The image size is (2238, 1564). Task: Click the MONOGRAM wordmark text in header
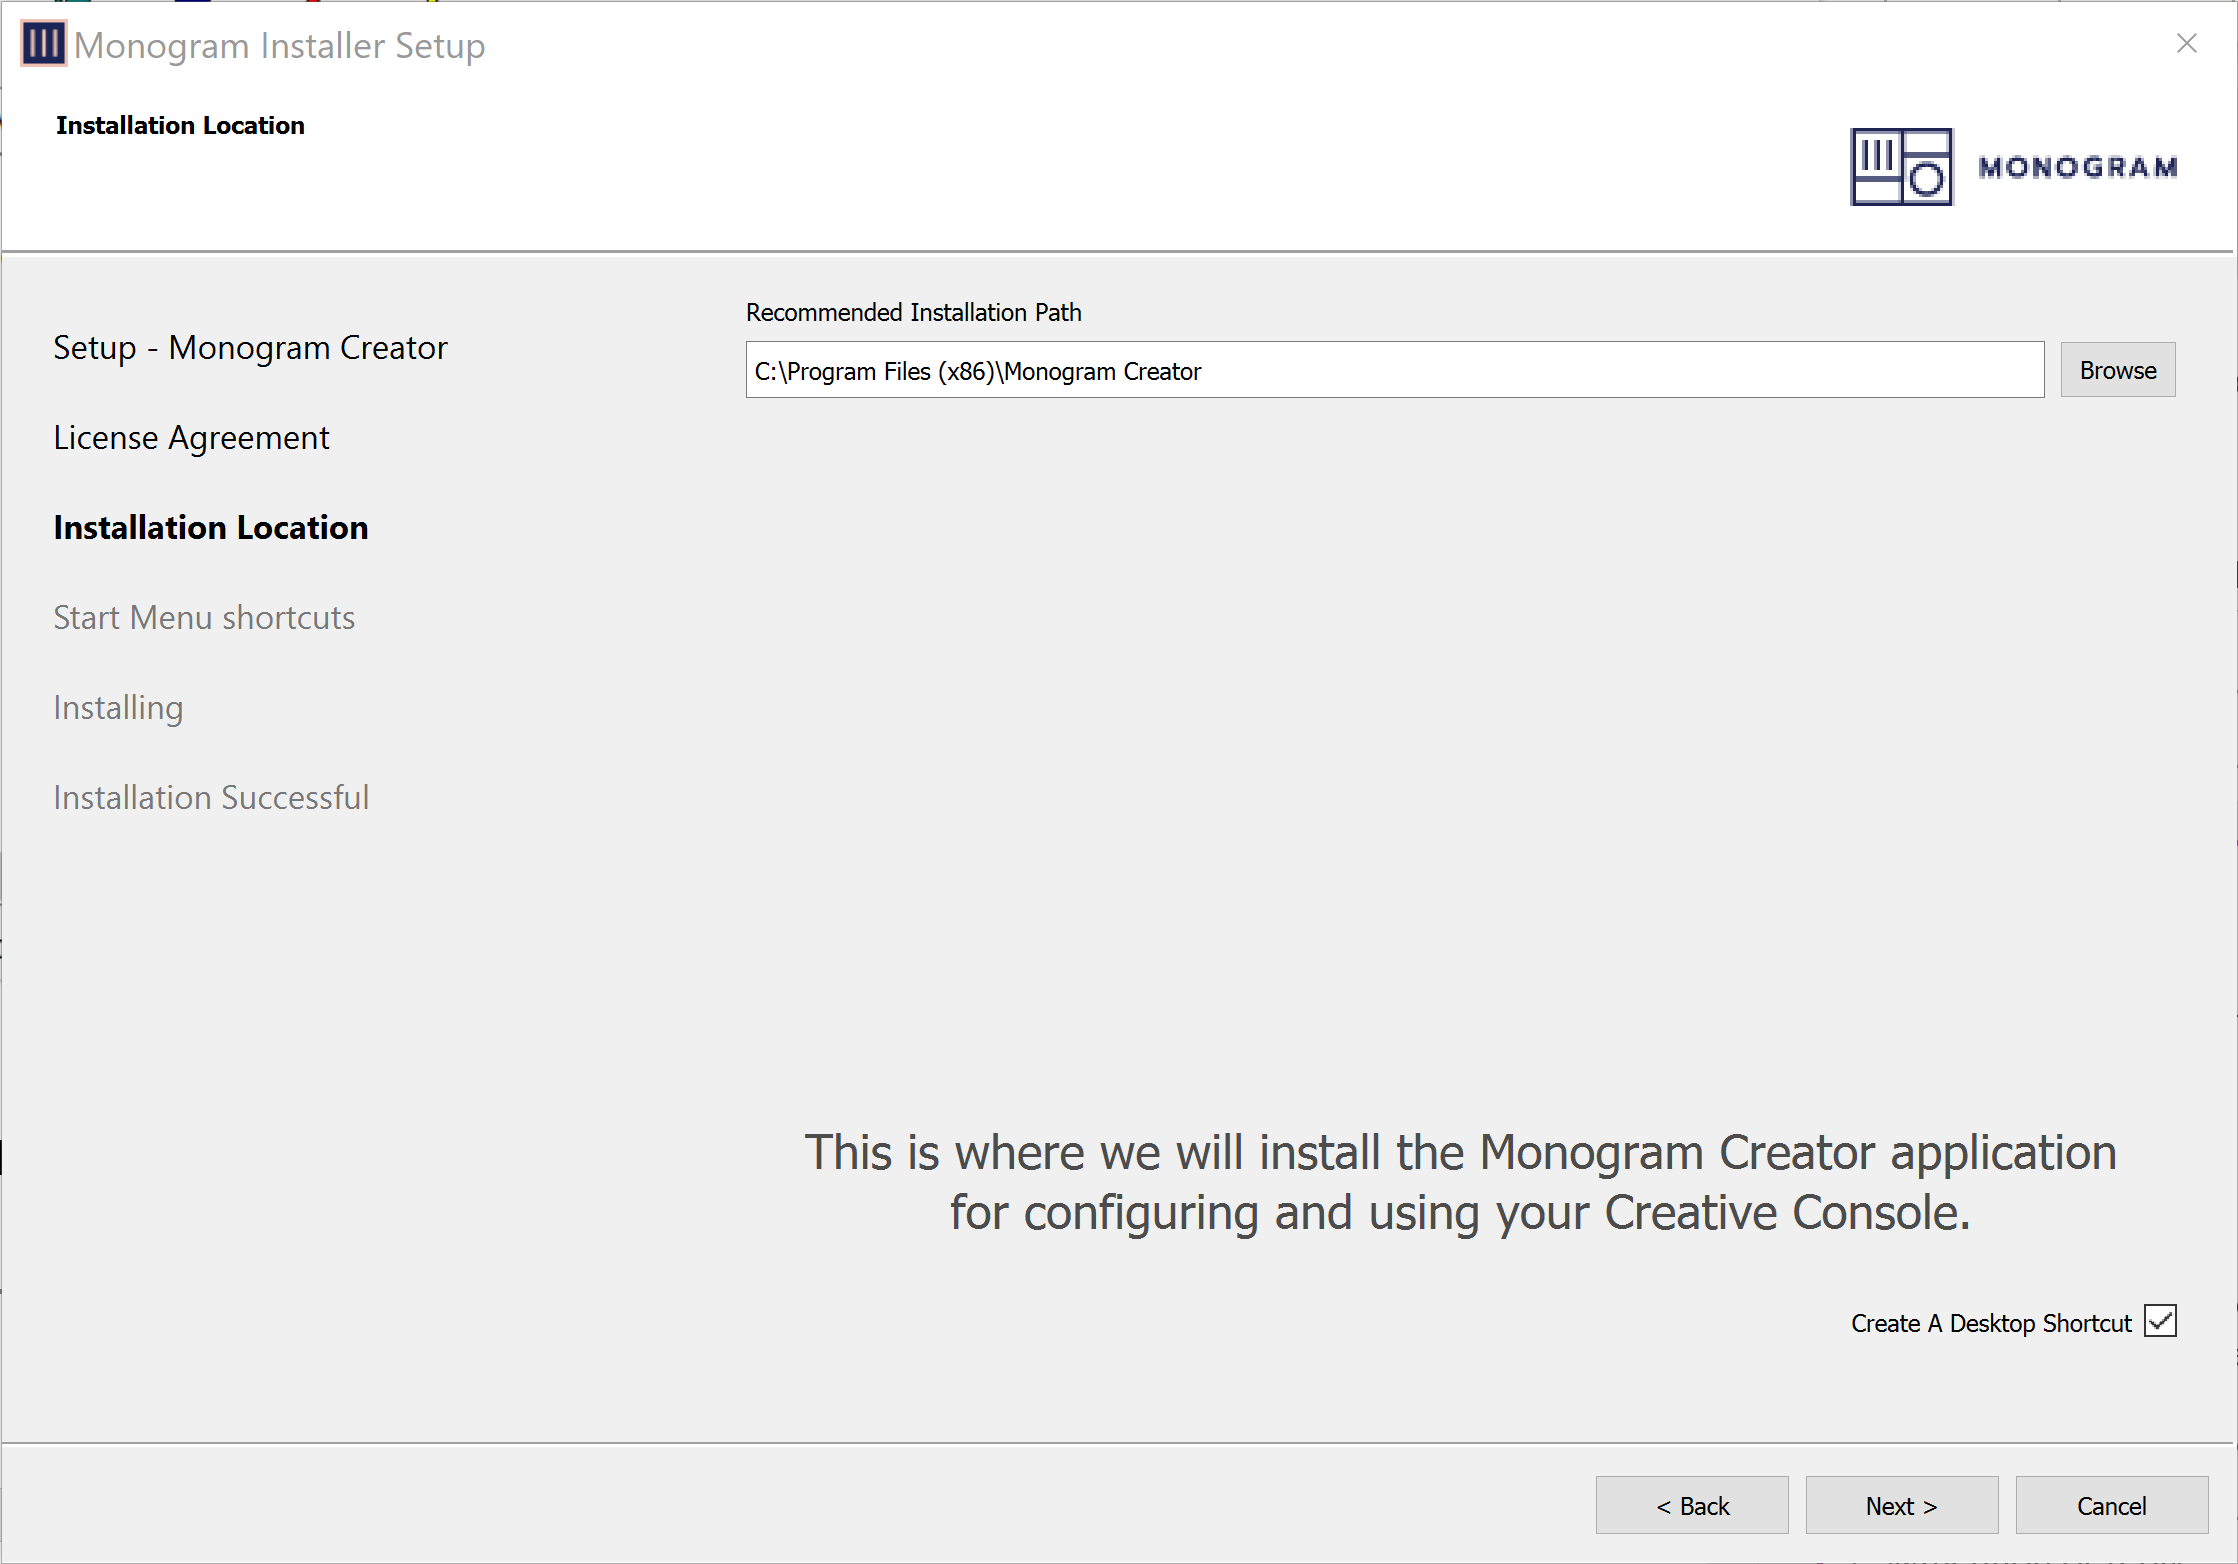(2077, 168)
